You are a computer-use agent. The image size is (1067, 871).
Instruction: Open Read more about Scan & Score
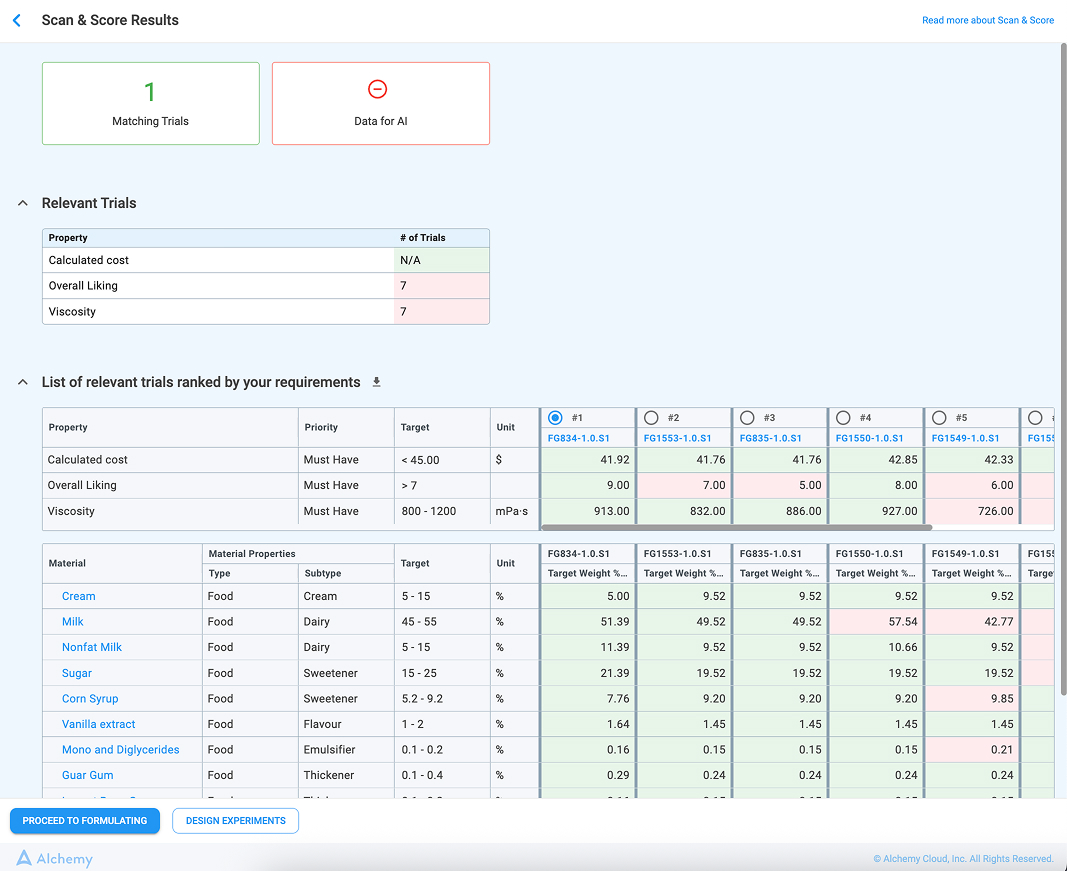[987, 20]
